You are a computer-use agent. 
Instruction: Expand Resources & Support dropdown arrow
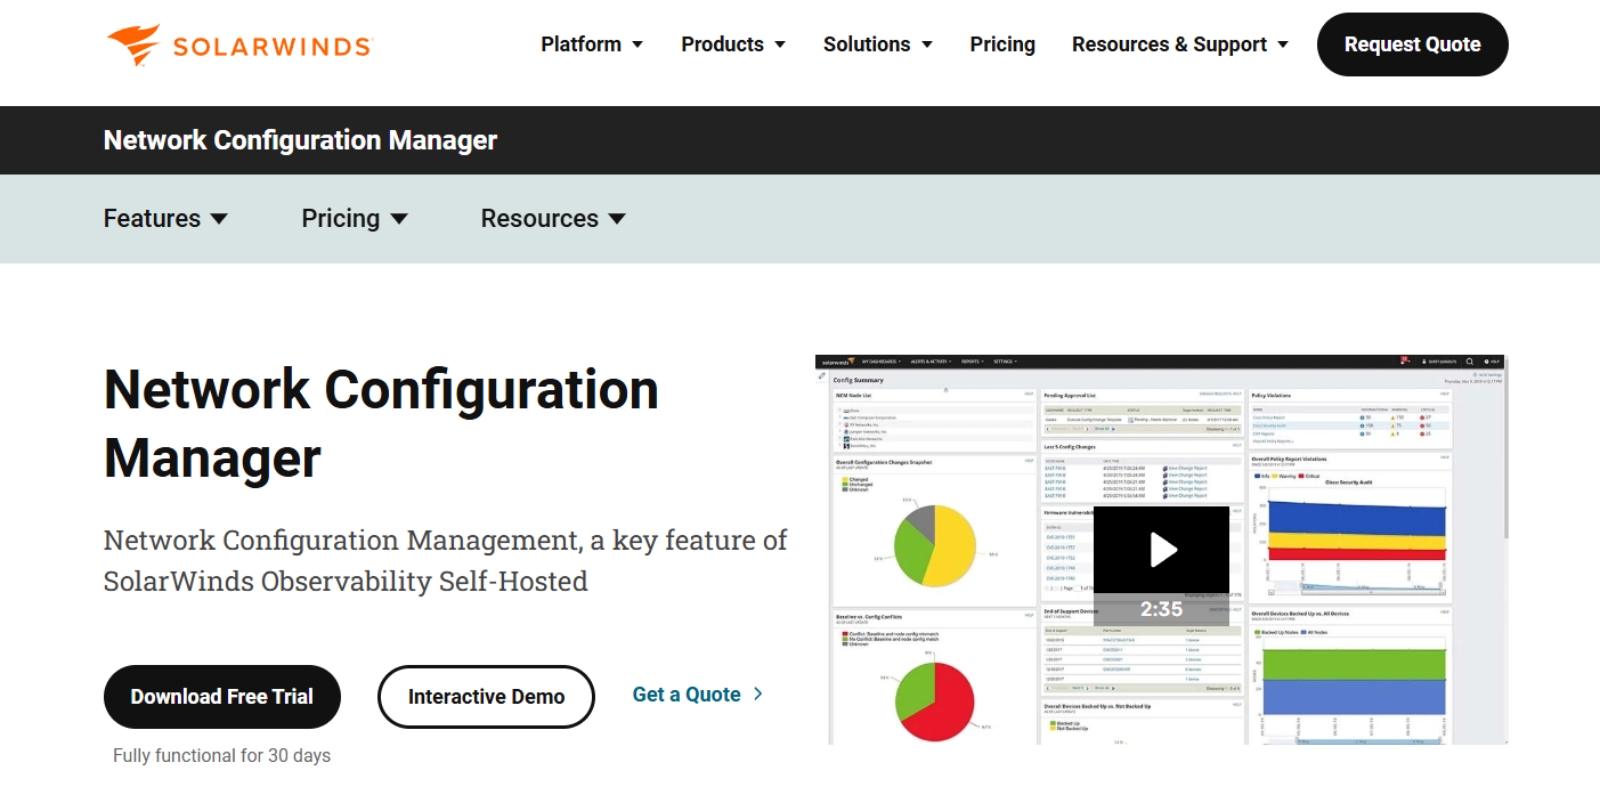[1283, 45]
